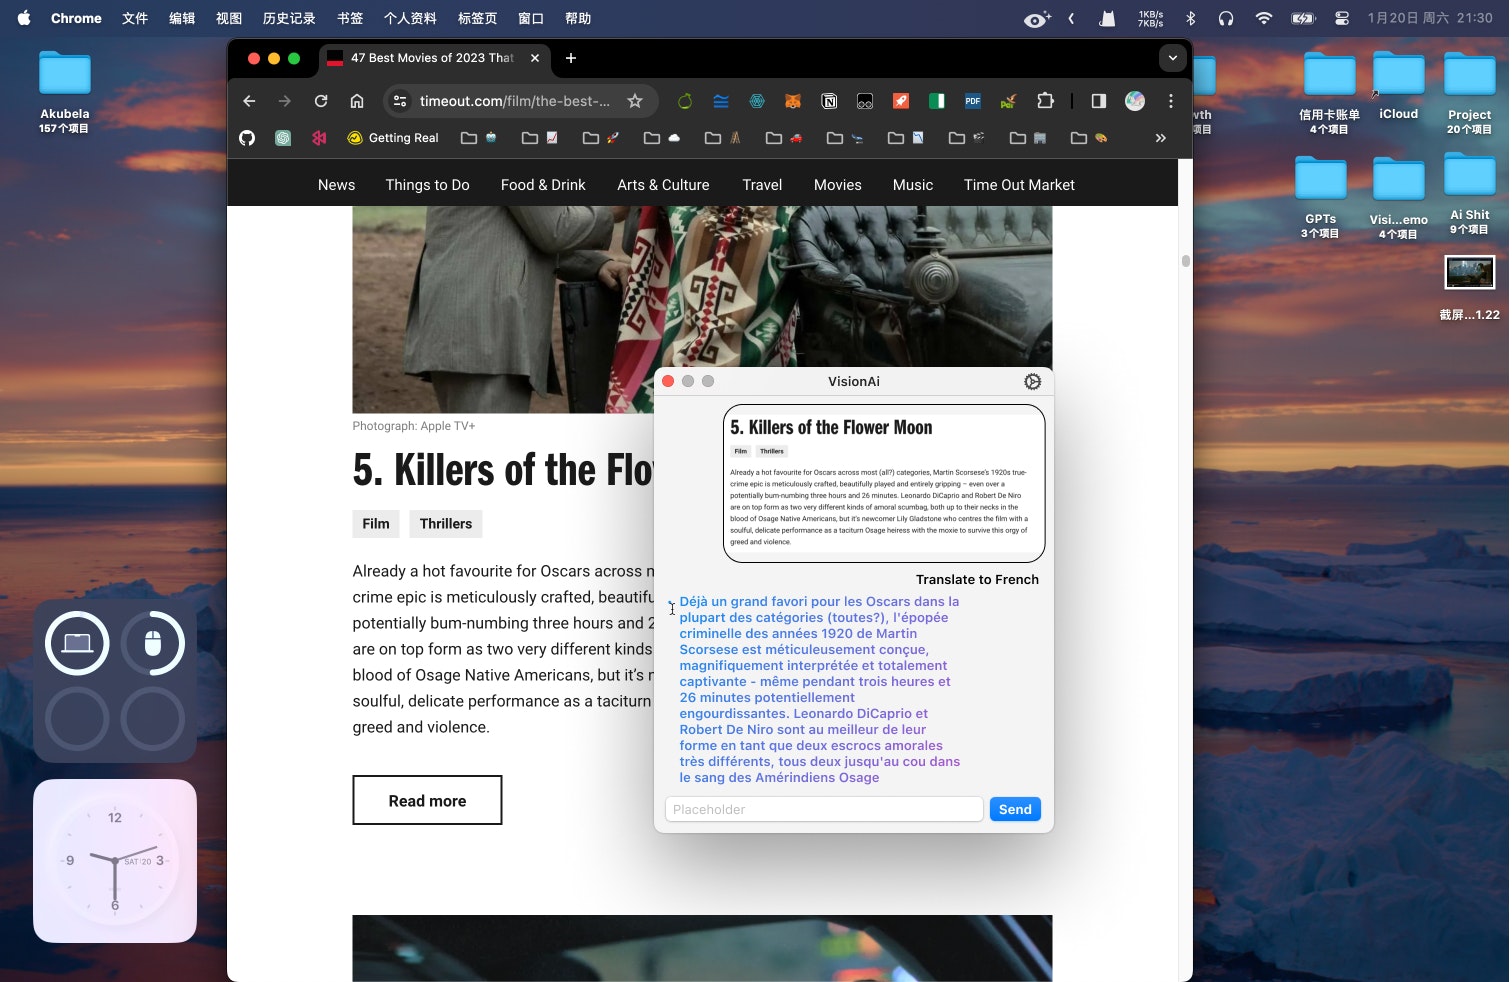Viewport: 1512px width, 982px height.
Task: Click the Send button in VisionAi
Action: click(x=1015, y=809)
